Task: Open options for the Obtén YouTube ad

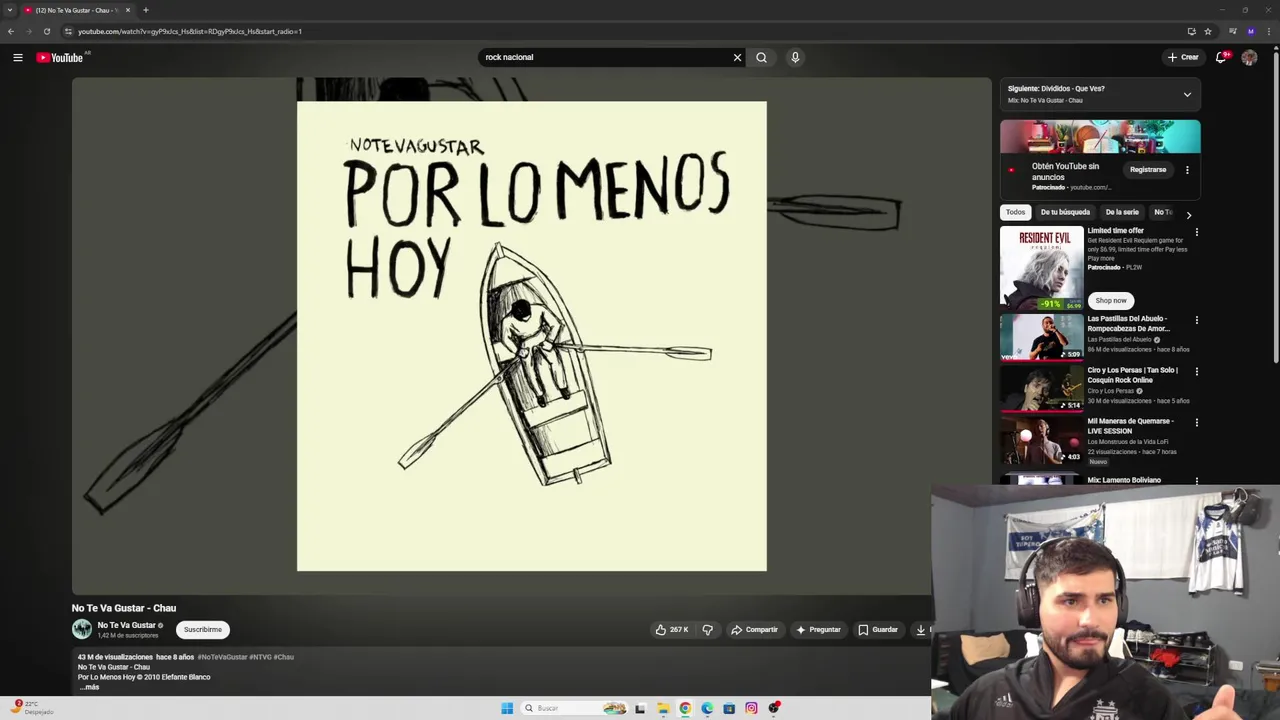Action: [1187, 170]
